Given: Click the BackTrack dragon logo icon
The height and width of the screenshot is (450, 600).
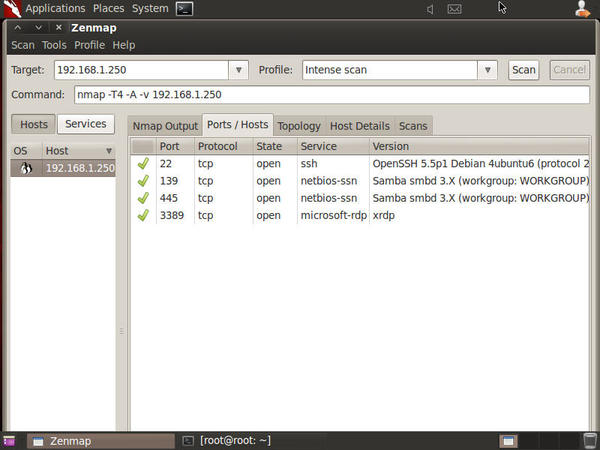Looking at the screenshot, I should pos(13,8).
